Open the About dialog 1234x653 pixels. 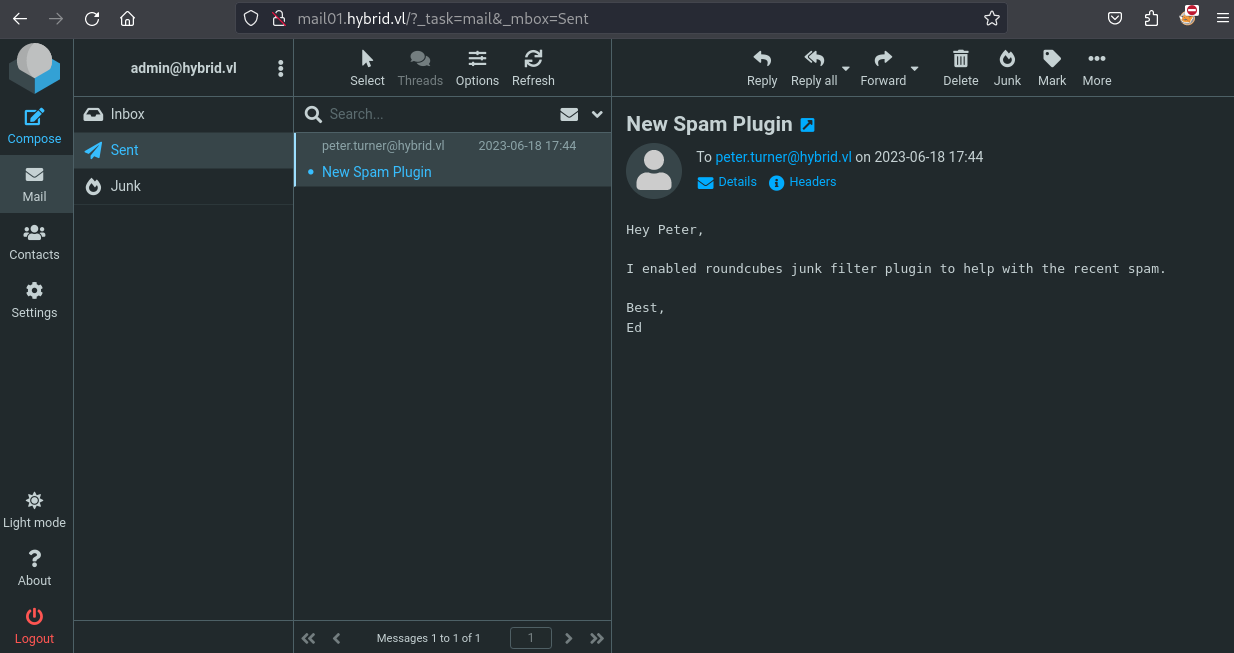(x=35, y=568)
